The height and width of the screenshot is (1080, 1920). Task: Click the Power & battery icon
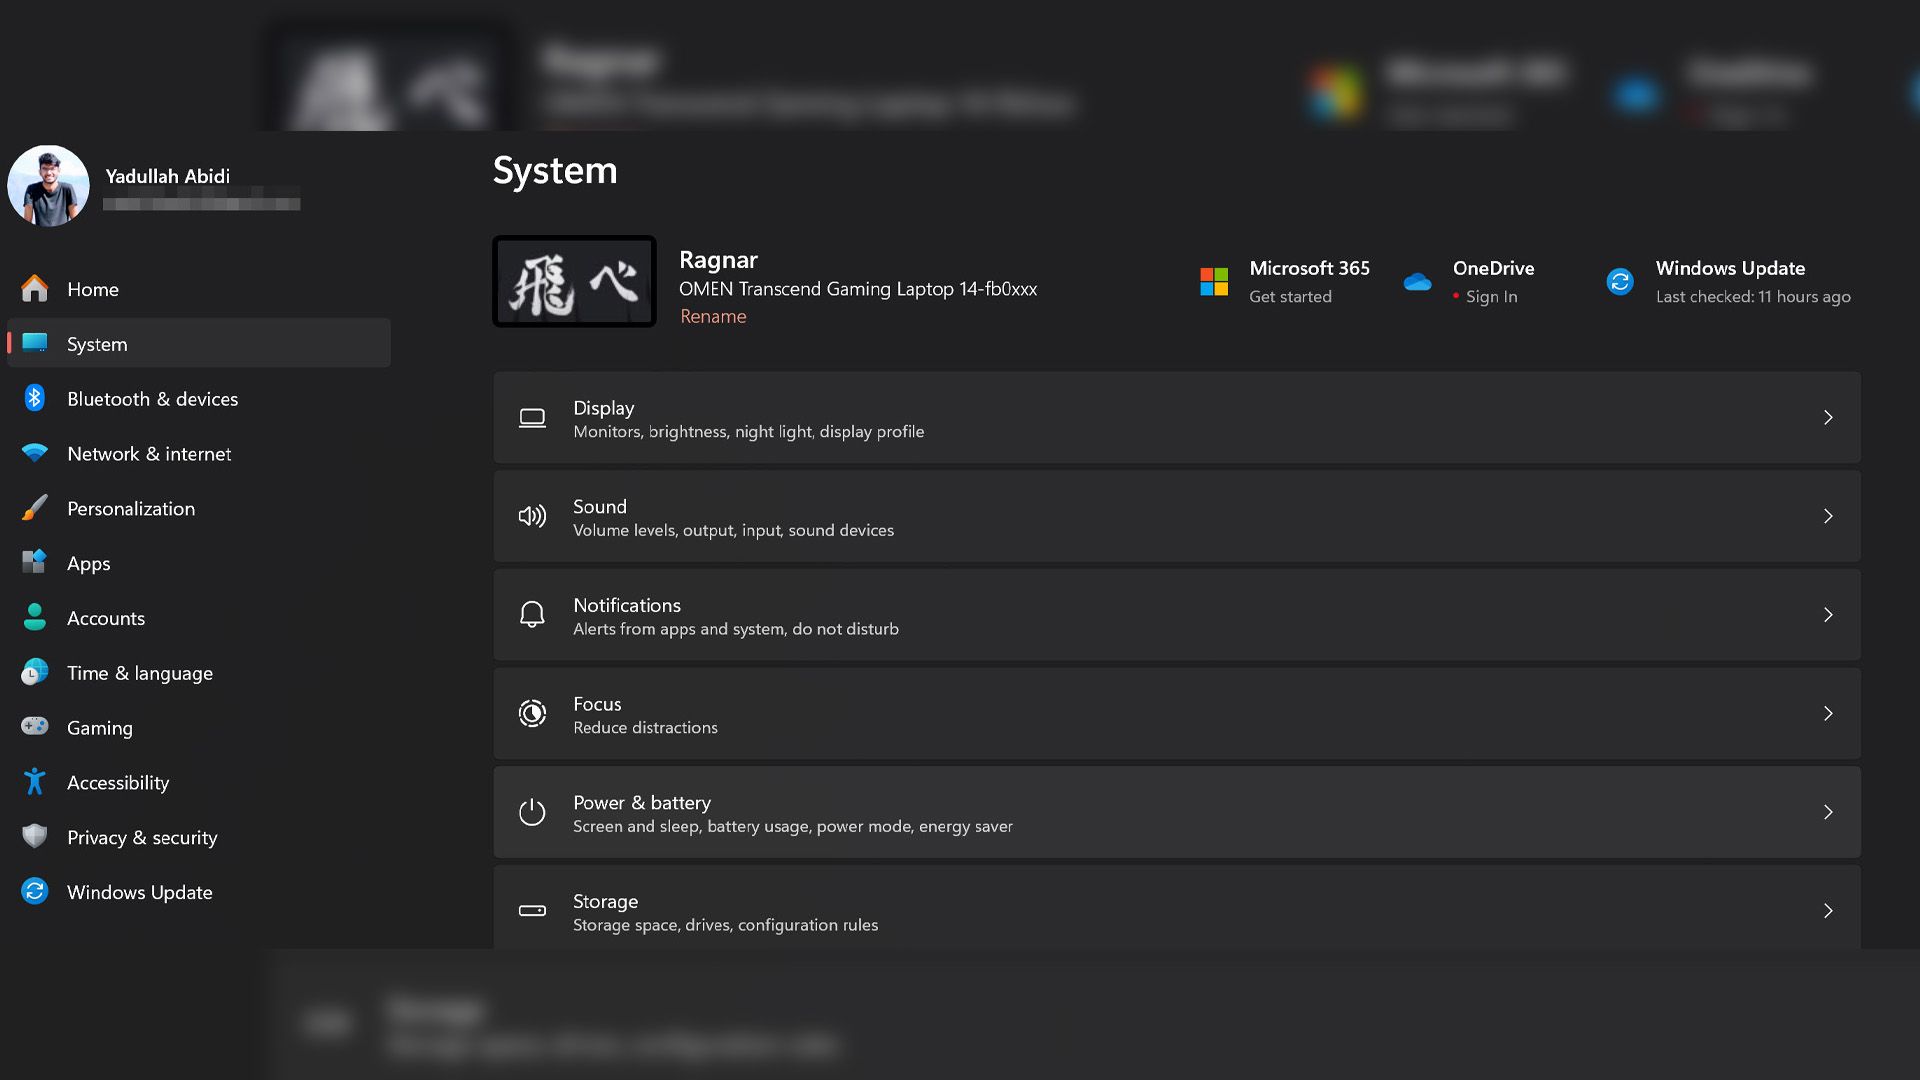click(x=532, y=812)
